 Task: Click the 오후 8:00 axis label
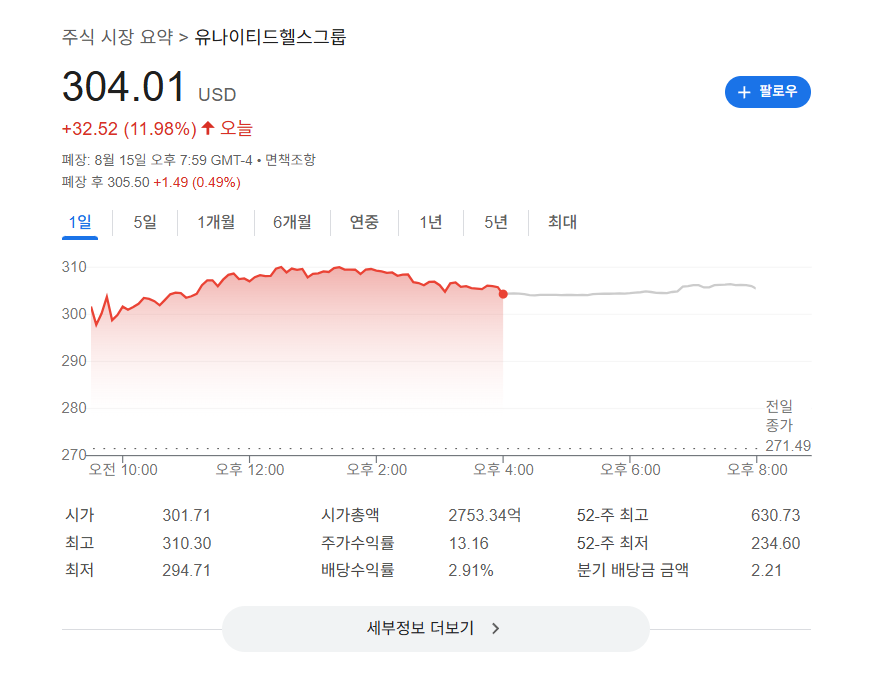[x=757, y=470]
